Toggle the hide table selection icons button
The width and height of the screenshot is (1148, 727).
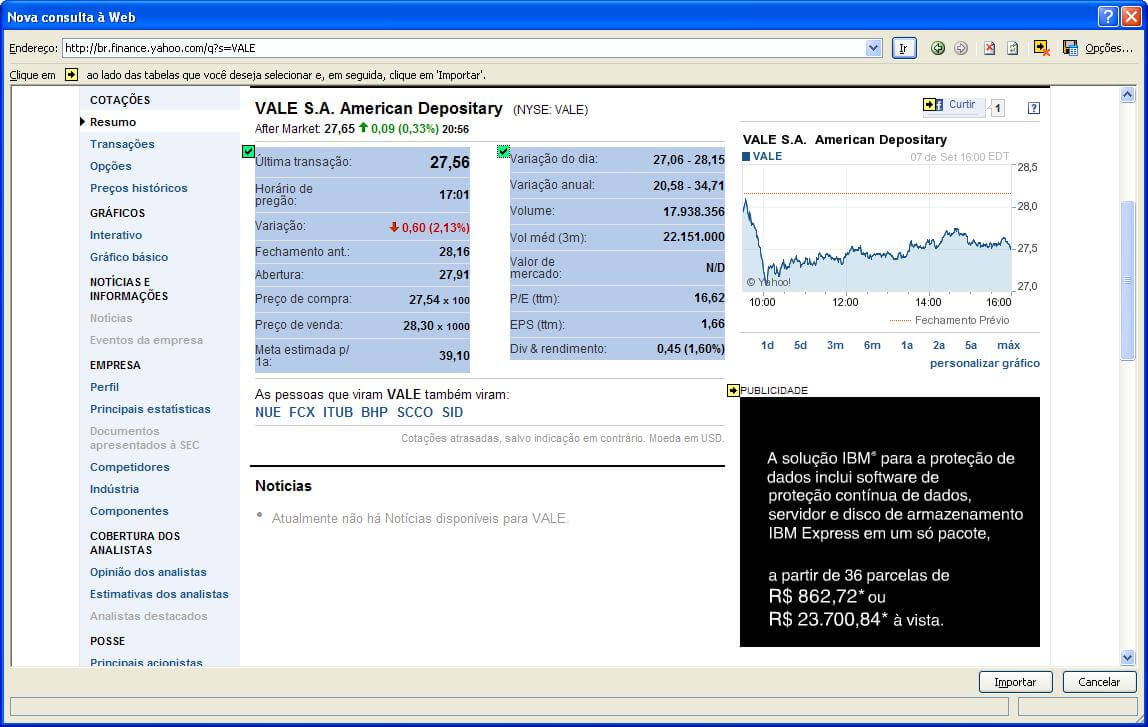pos(1041,48)
